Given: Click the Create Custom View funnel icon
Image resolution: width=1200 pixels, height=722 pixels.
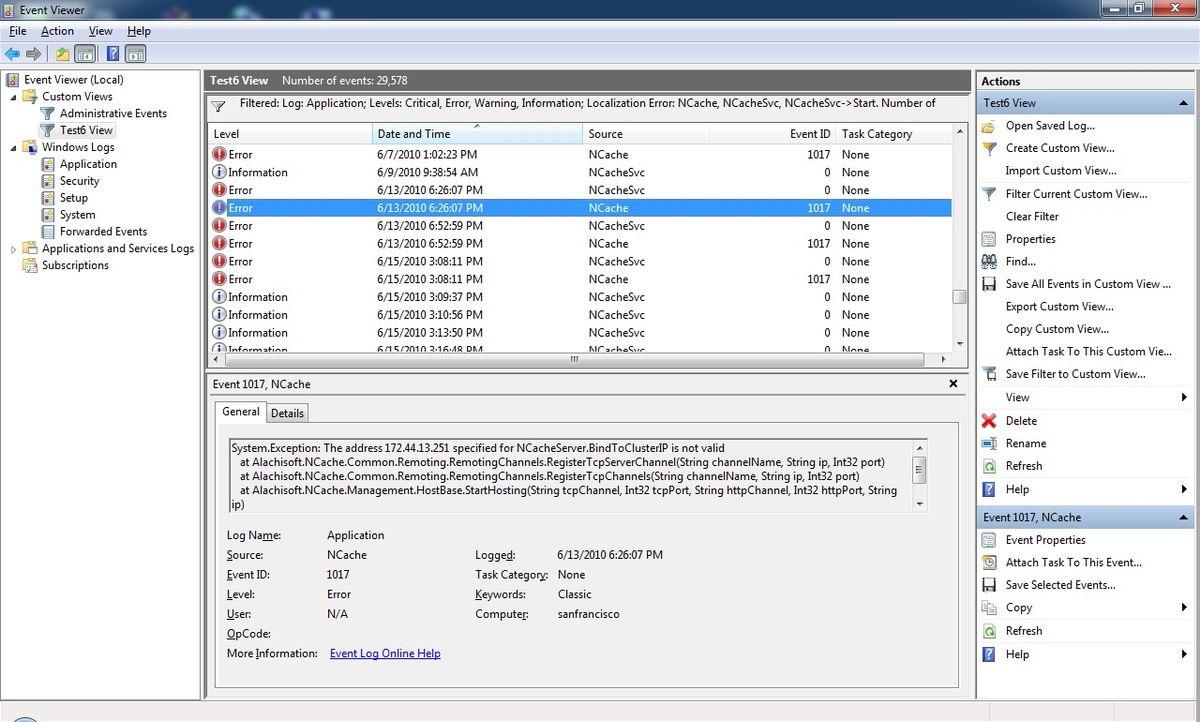Looking at the screenshot, I should point(988,148).
